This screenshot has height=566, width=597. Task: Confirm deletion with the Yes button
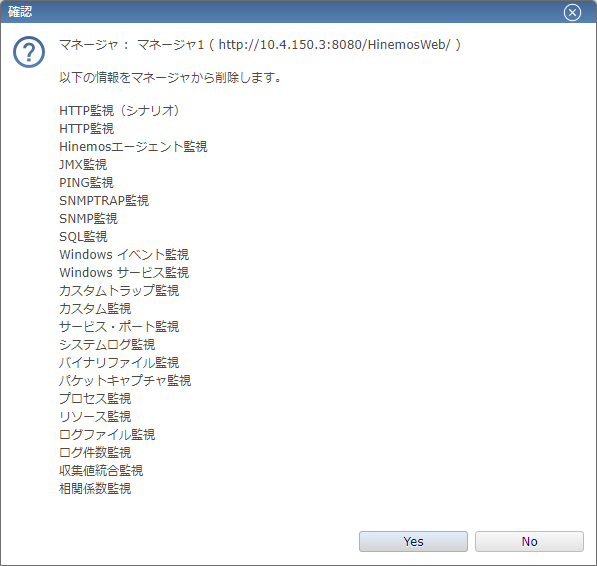(x=413, y=541)
